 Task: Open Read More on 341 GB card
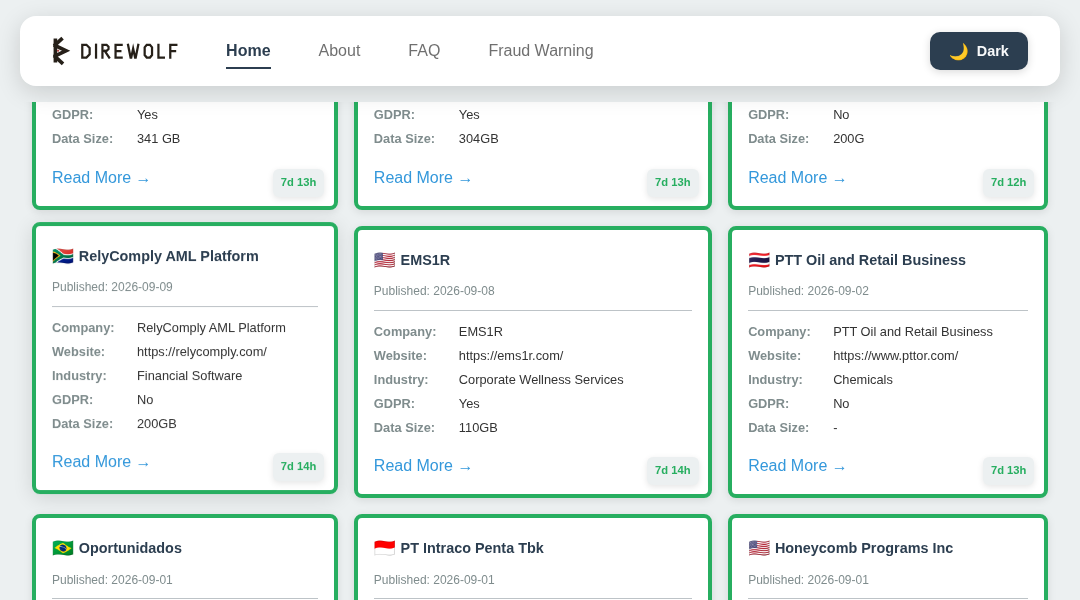101,178
